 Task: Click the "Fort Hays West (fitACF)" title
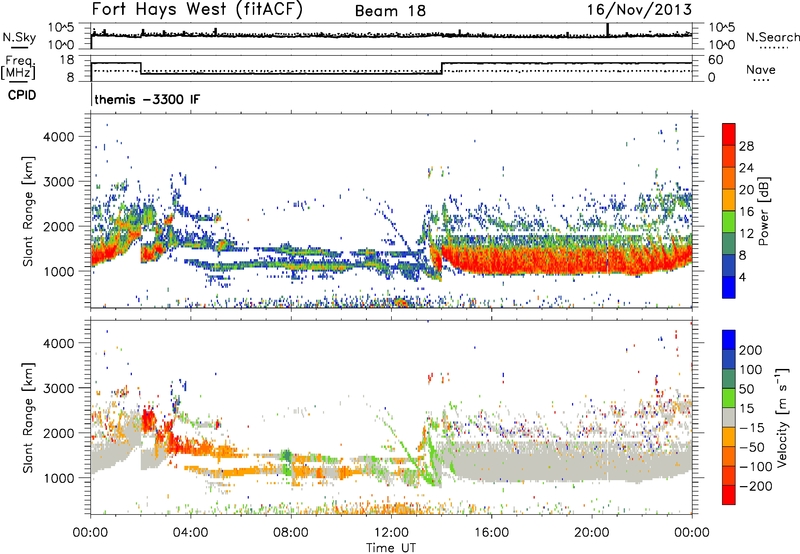(197, 9)
